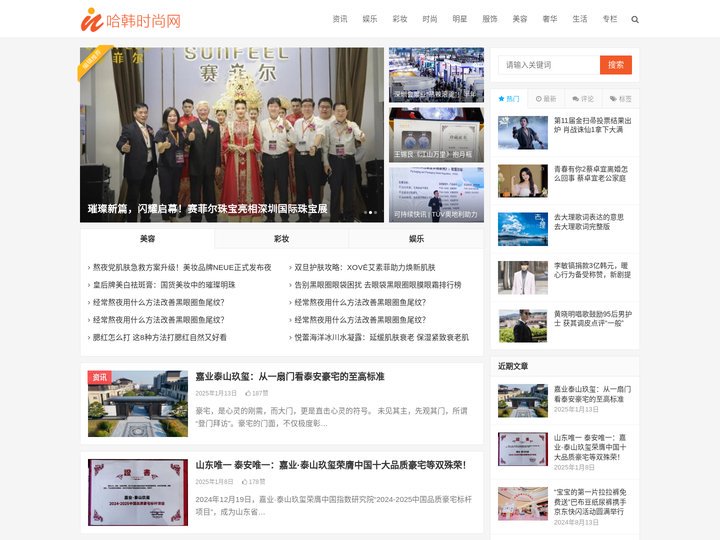The width and height of the screenshot is (720, 540).
Task: Focus the 请输入关键词 search field
Action: (x=549, y=65)
